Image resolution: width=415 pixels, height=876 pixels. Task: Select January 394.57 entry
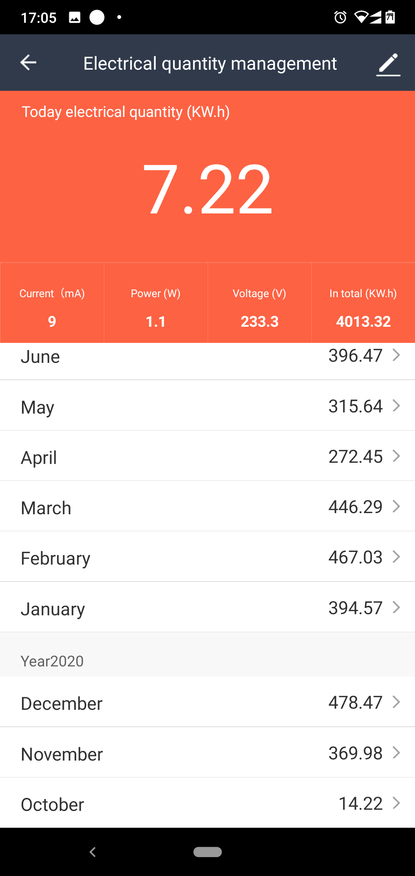pos(207,608)
